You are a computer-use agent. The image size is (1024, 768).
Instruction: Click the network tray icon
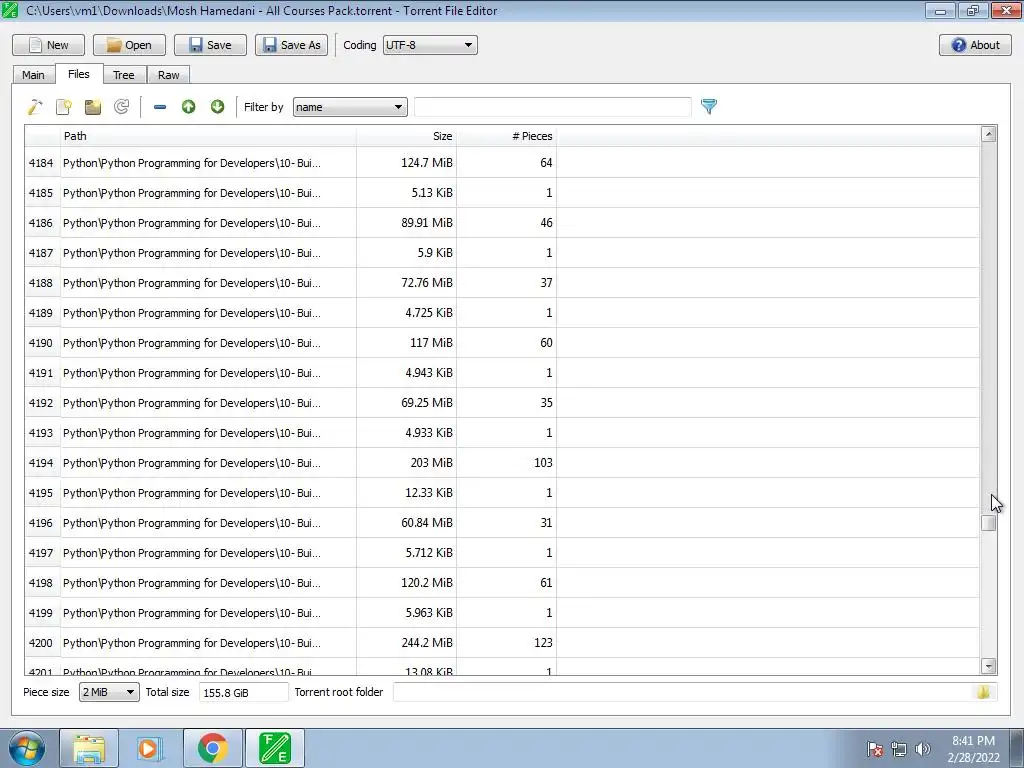pyautogui.click(x=899, y=749)
